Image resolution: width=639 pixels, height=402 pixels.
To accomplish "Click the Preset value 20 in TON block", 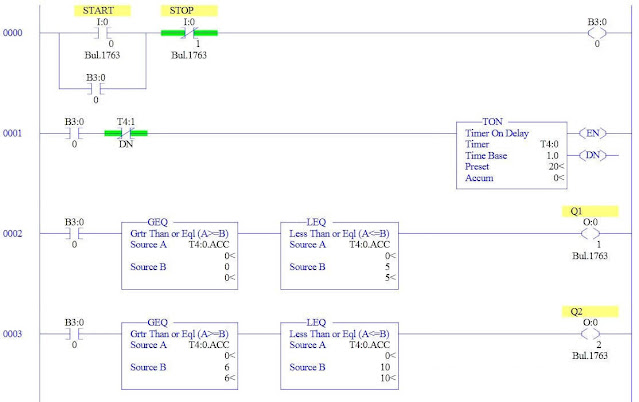I will 556,167.
